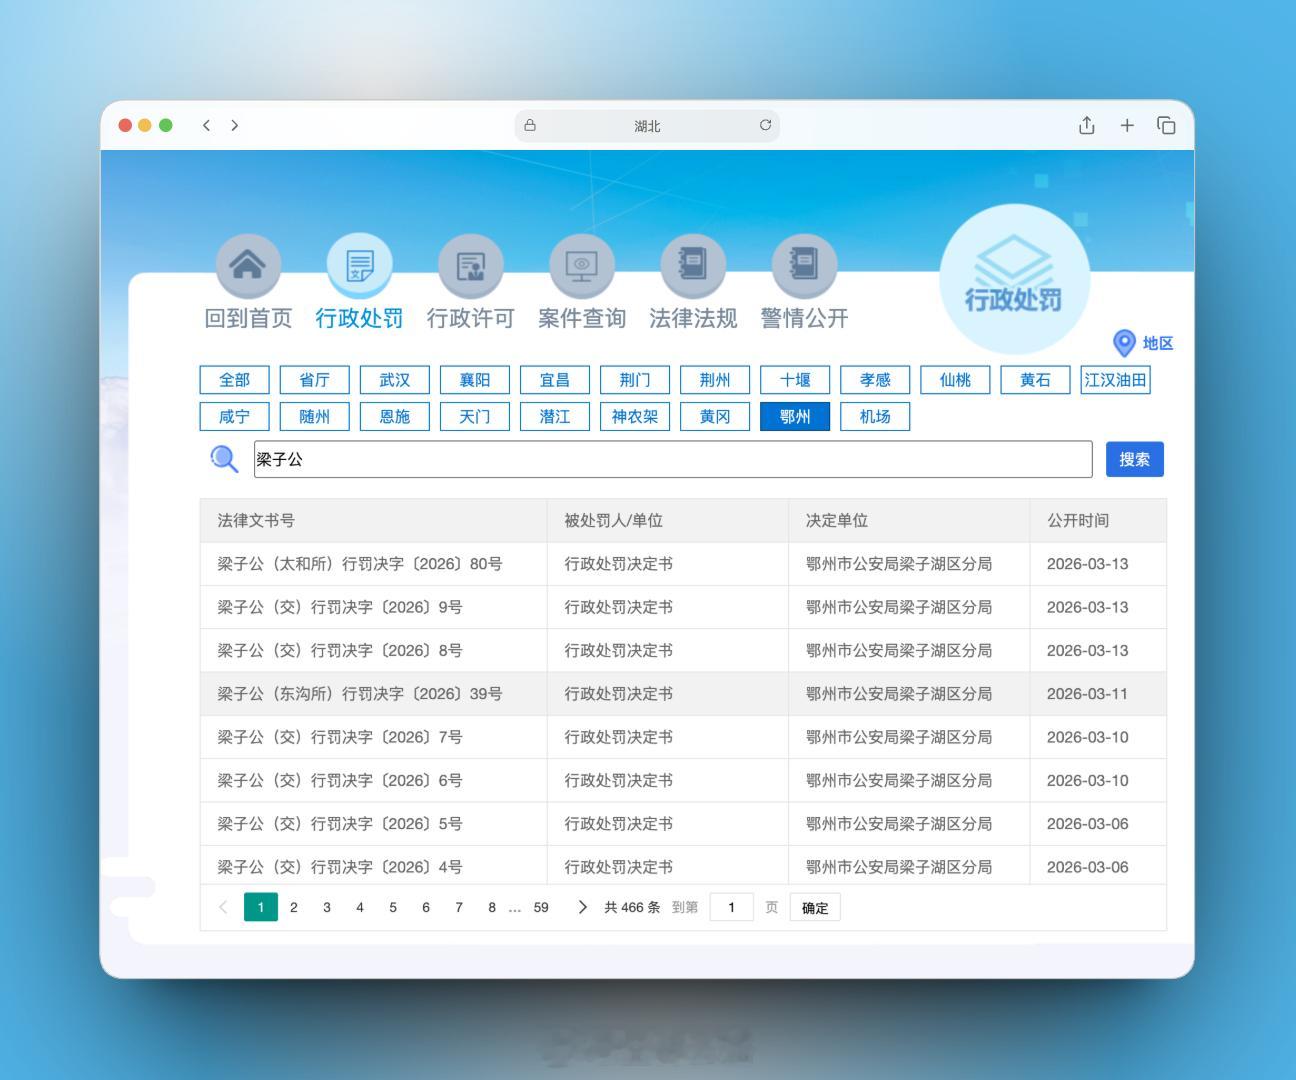
Task: Click the 确定 page-jump button
Action: click(814, 907)
